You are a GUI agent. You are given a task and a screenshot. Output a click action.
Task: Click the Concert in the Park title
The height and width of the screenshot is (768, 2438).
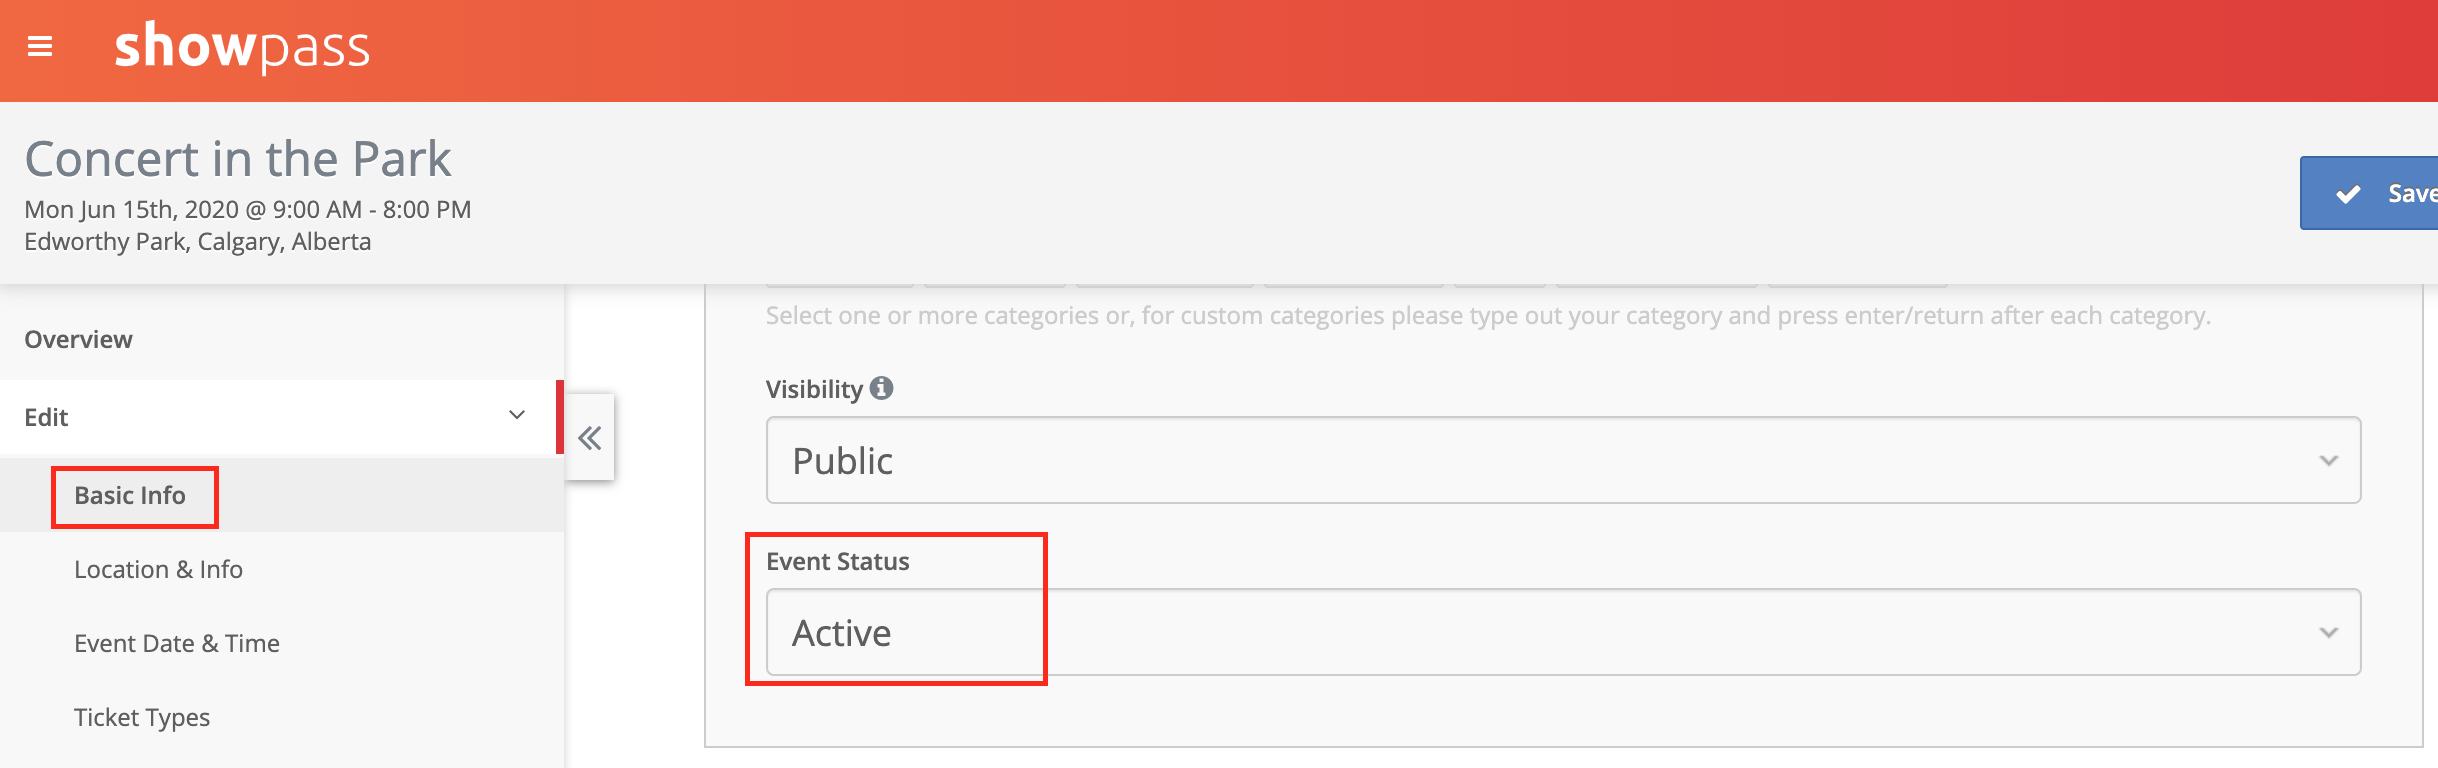click(x=238, y=159)
